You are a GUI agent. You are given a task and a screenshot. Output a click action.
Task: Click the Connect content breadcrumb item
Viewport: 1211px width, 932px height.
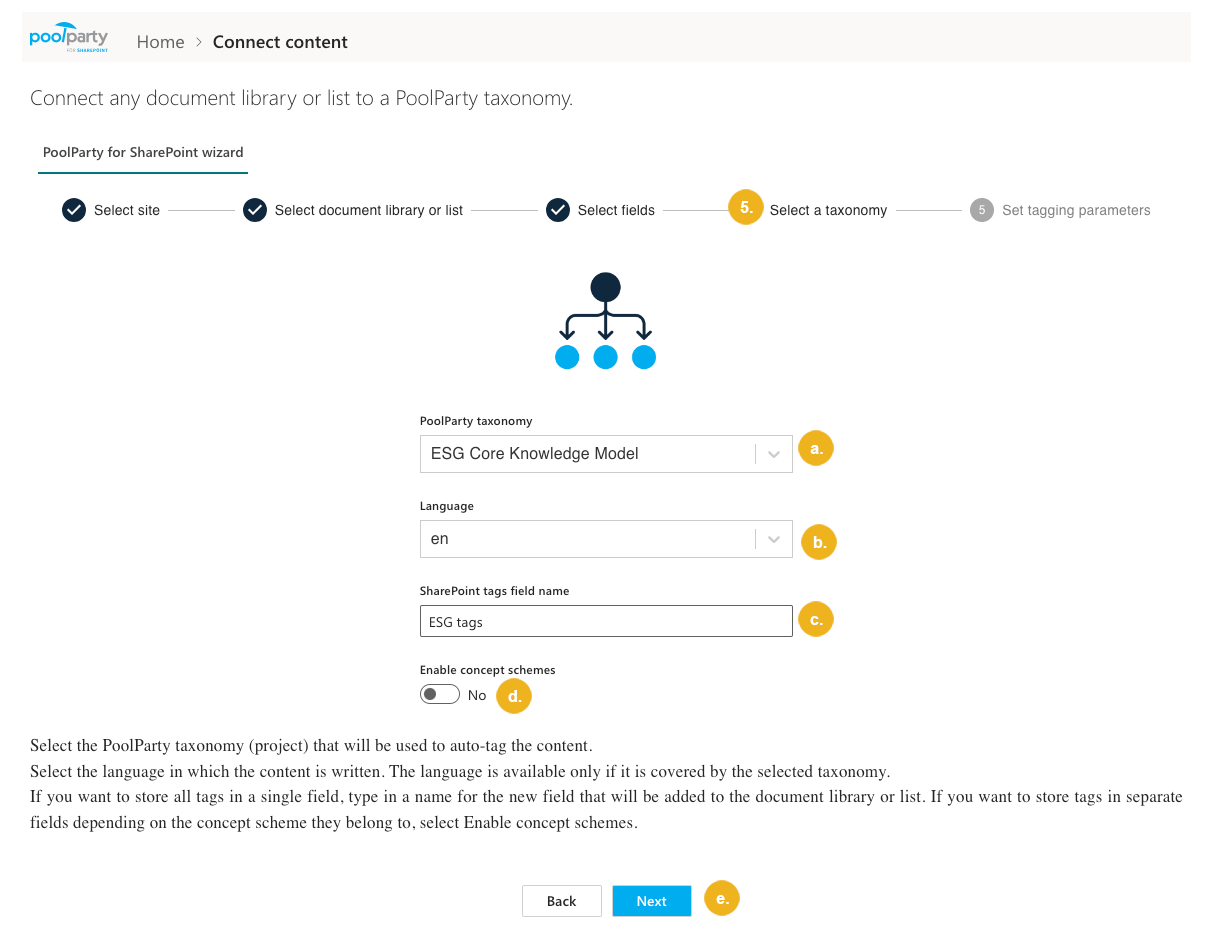click(280, 42)
